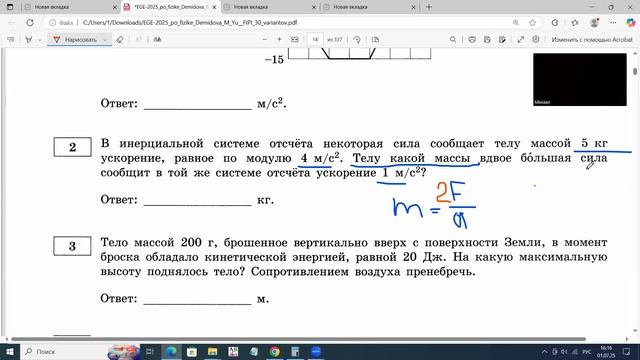Screen dimensions: 640x360
Task: Click the save as icon
Action: 502,40
